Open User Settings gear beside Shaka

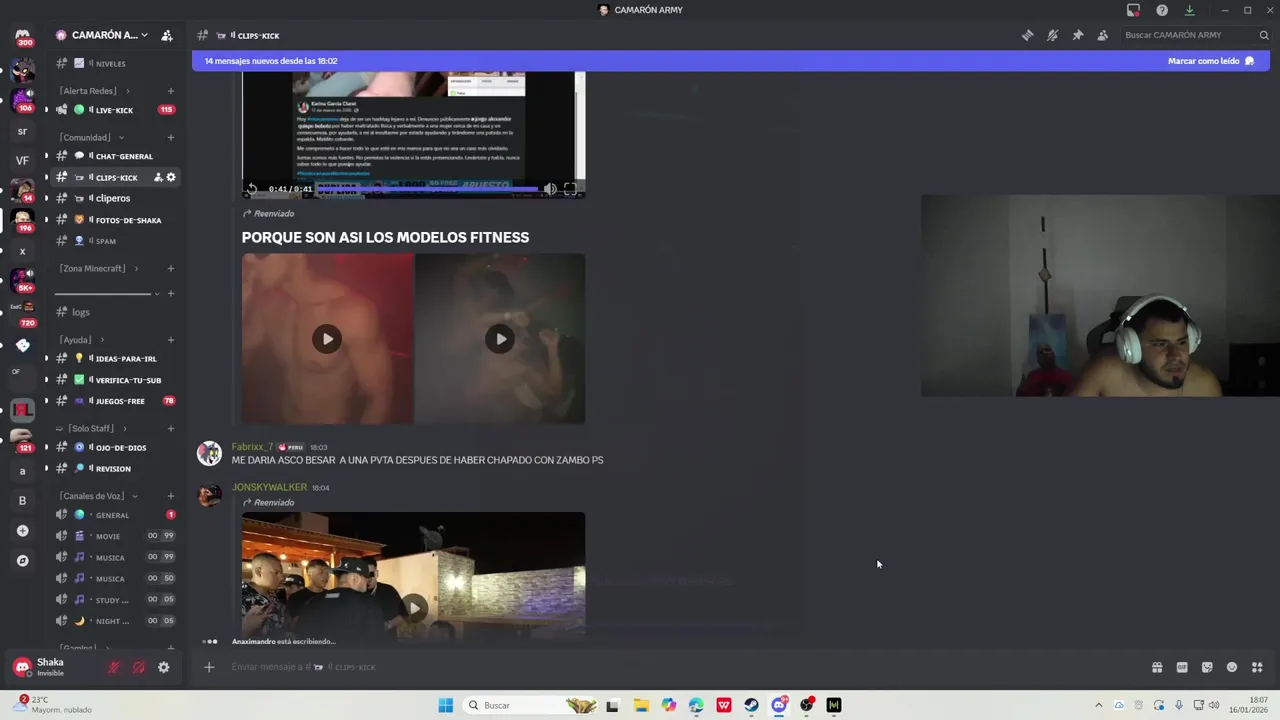click(x=164, y=667)
